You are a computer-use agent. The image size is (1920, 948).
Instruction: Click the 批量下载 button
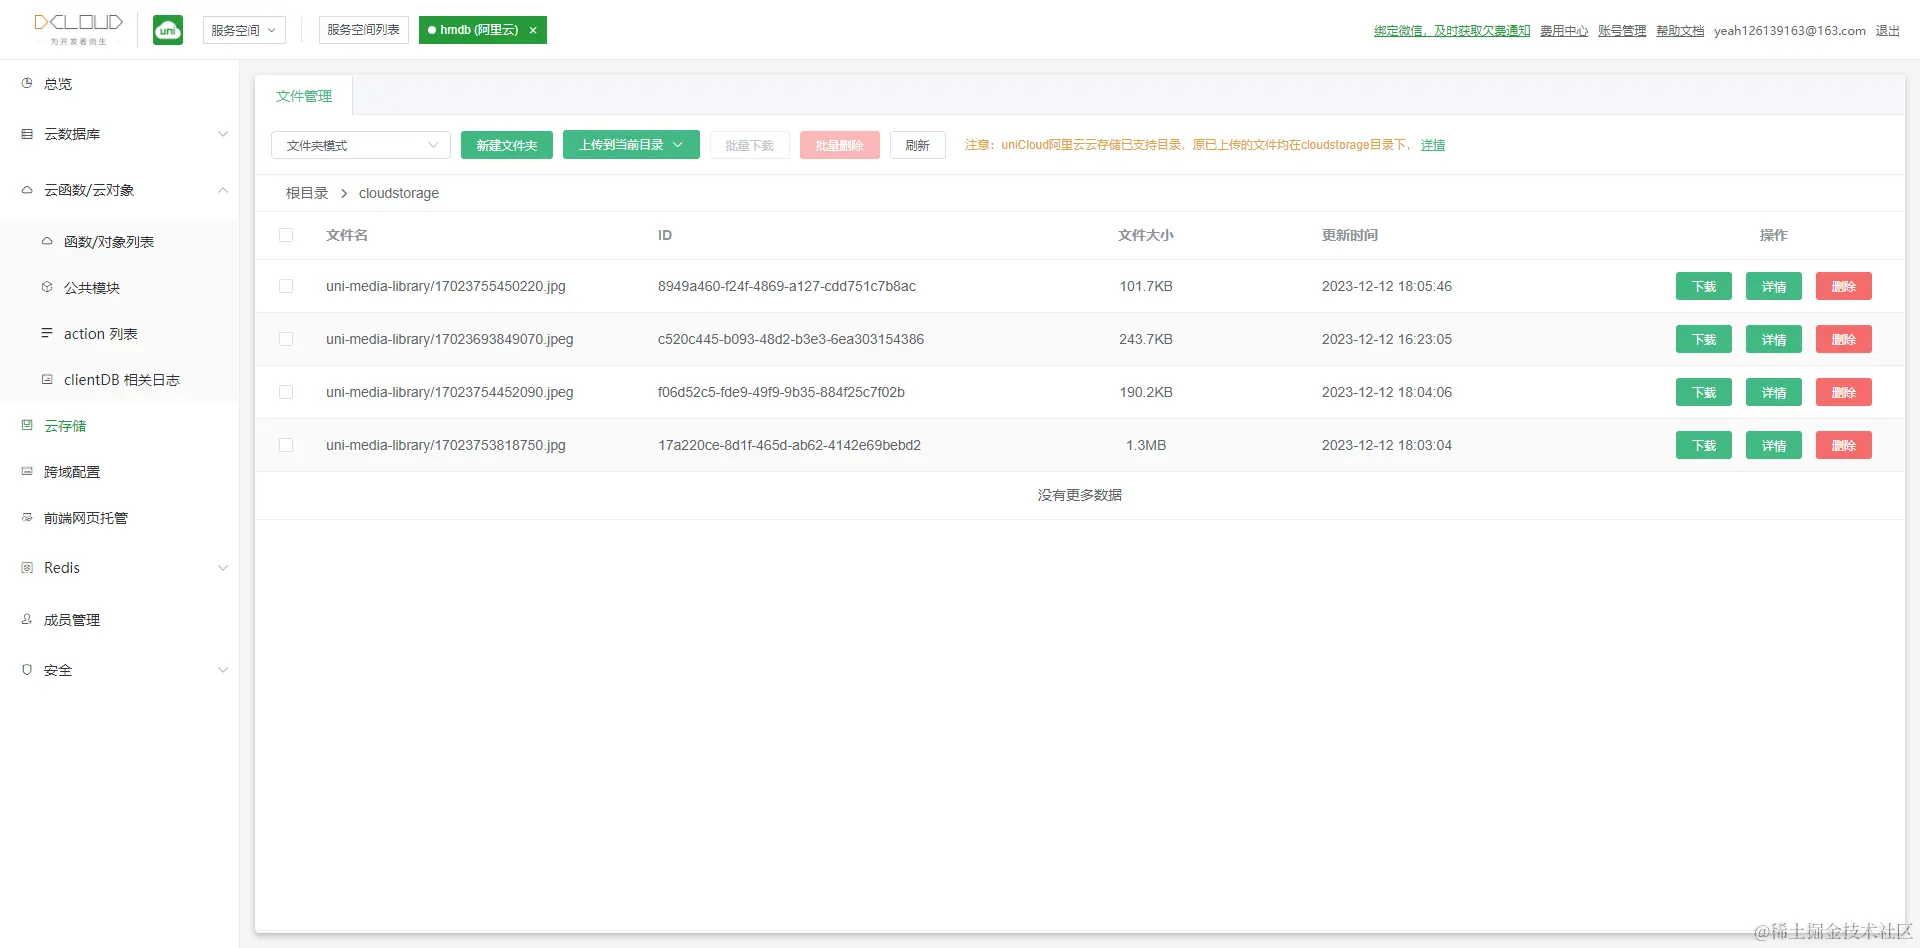pyautogui.click(x=749, y=145)
